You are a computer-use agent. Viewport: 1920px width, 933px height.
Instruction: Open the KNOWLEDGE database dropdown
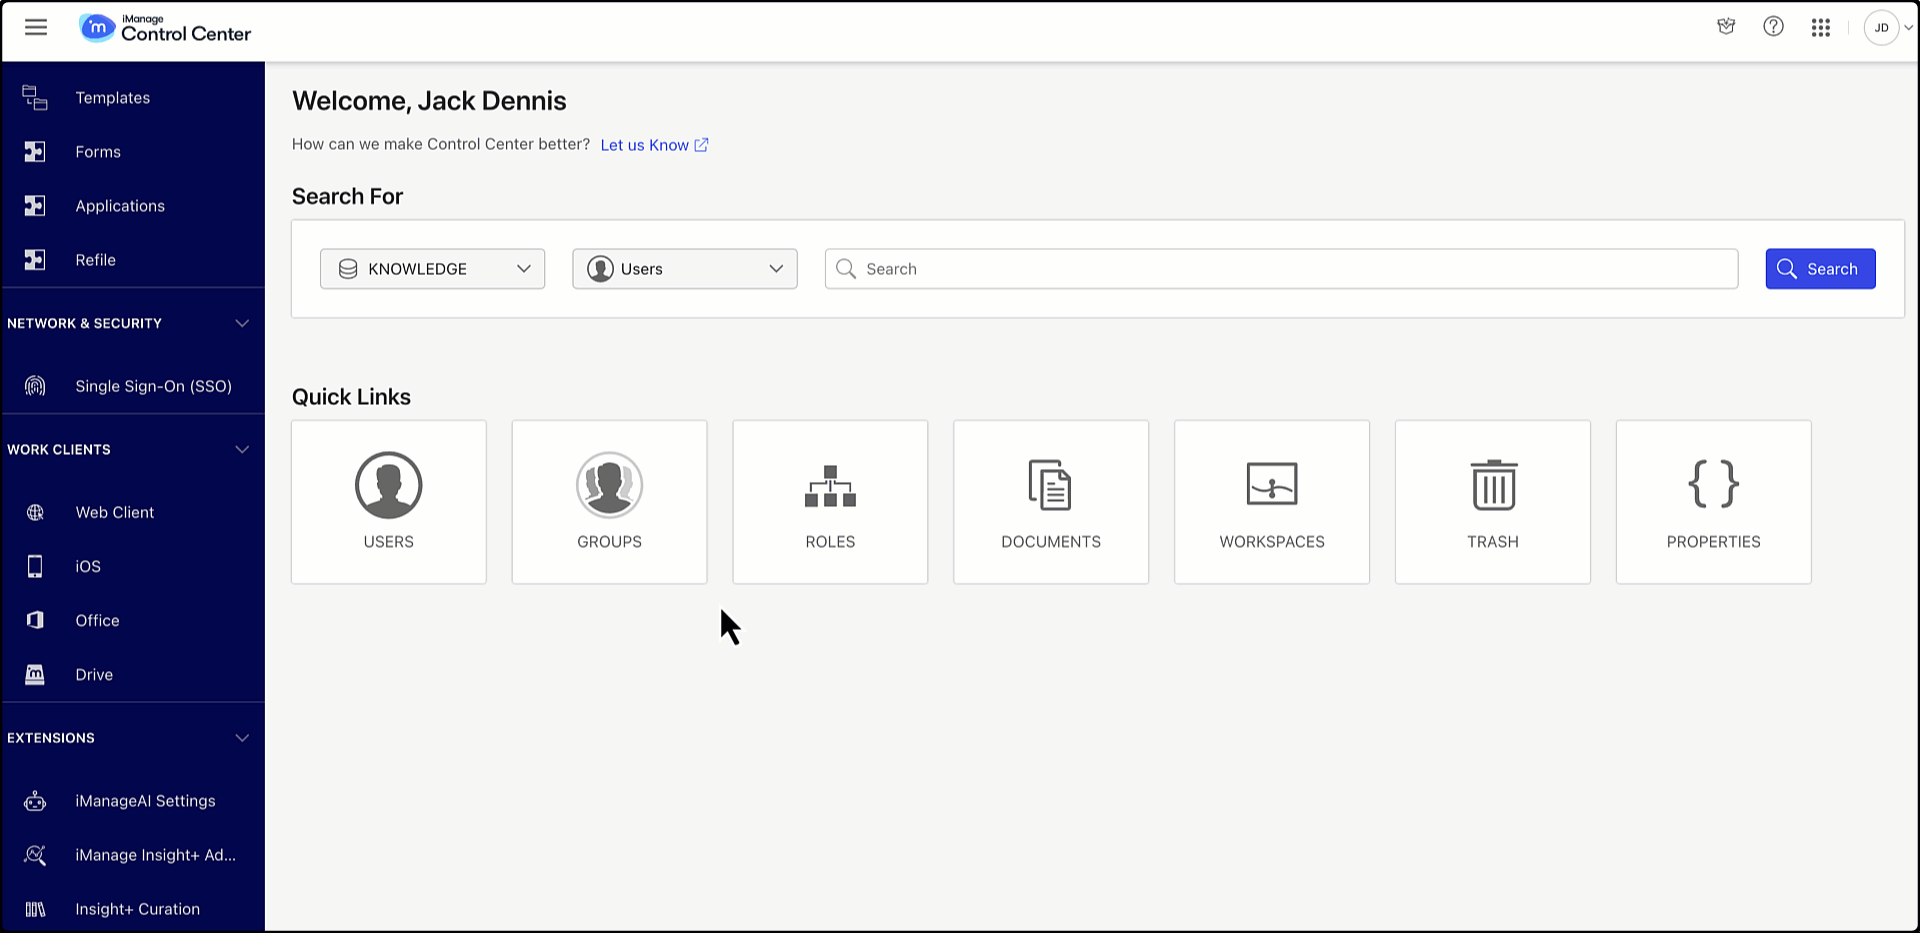[432, 268]
